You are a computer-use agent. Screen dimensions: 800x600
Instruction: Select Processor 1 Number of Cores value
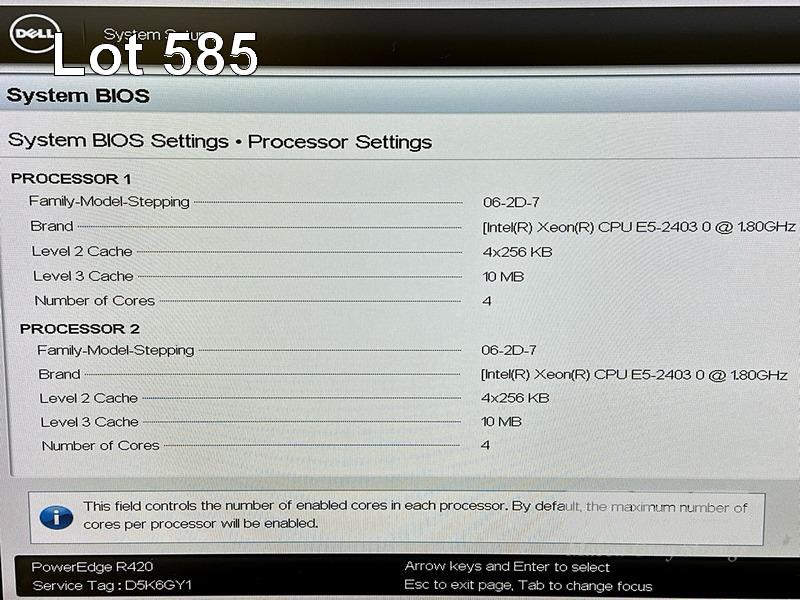[487, 301]
